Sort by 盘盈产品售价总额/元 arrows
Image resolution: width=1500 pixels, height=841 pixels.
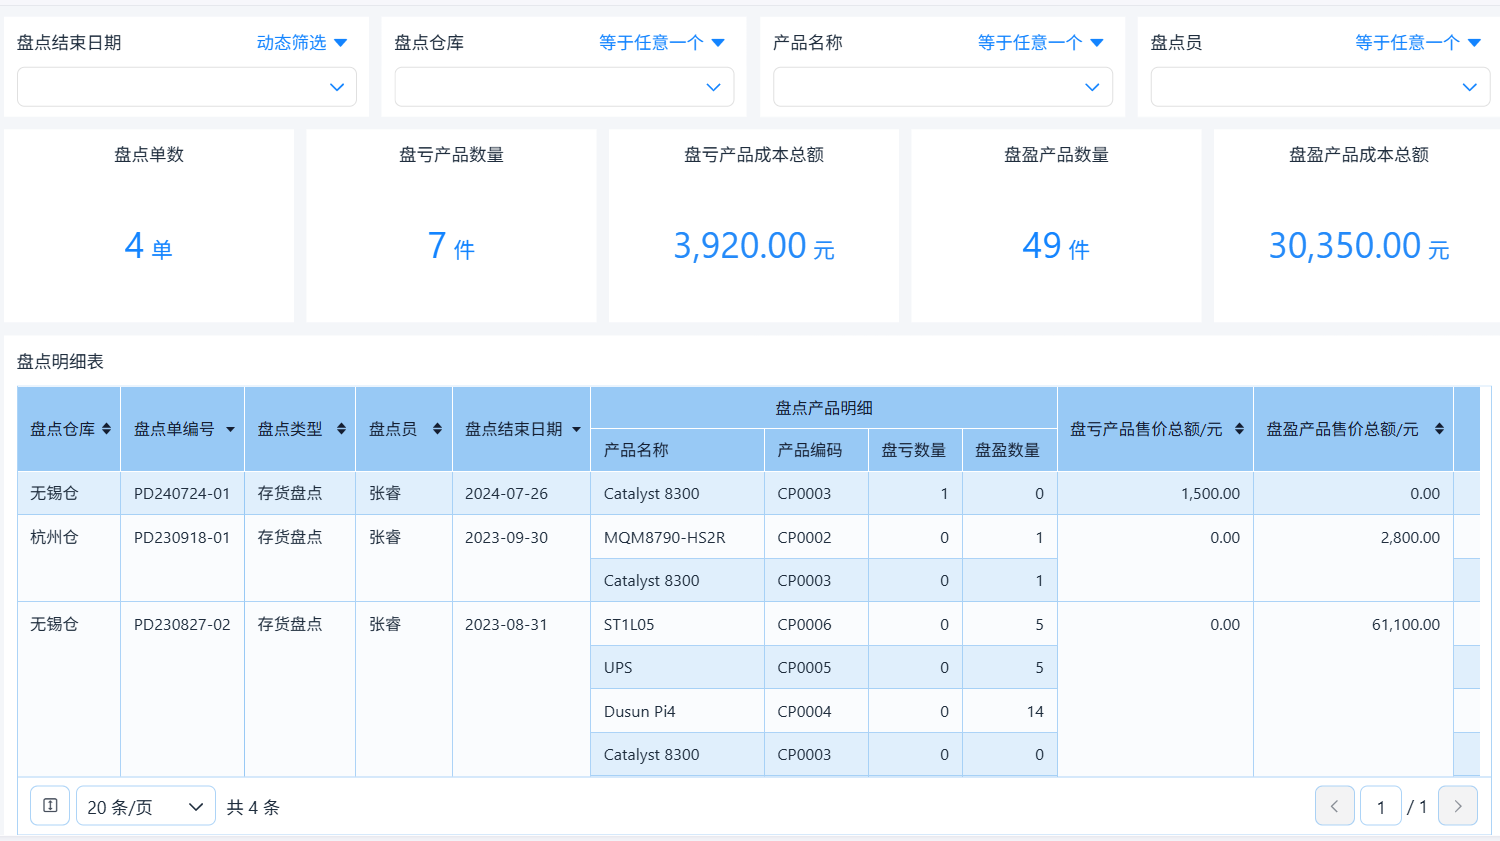click(x=1439, y=429)
